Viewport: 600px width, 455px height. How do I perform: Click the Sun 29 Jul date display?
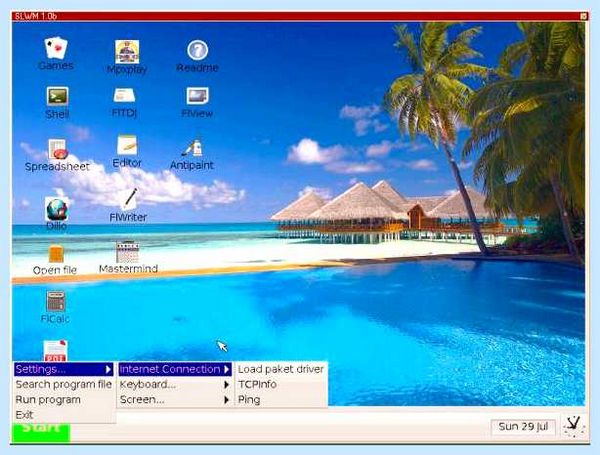click(523, 427)
